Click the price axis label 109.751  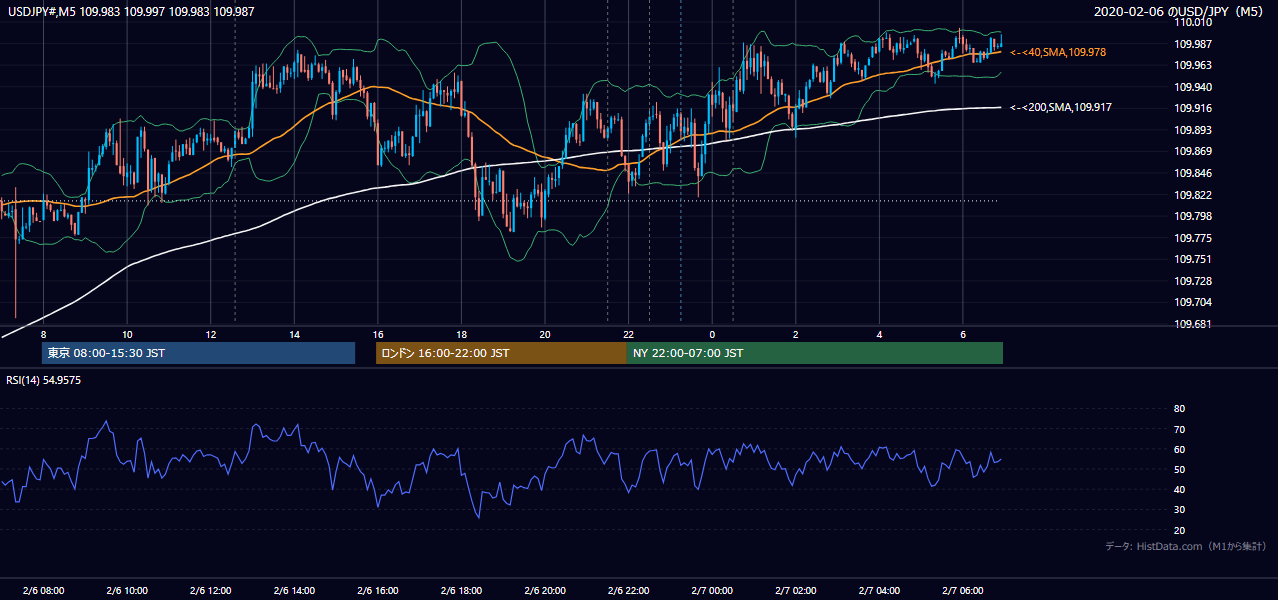coord(1192,259)
